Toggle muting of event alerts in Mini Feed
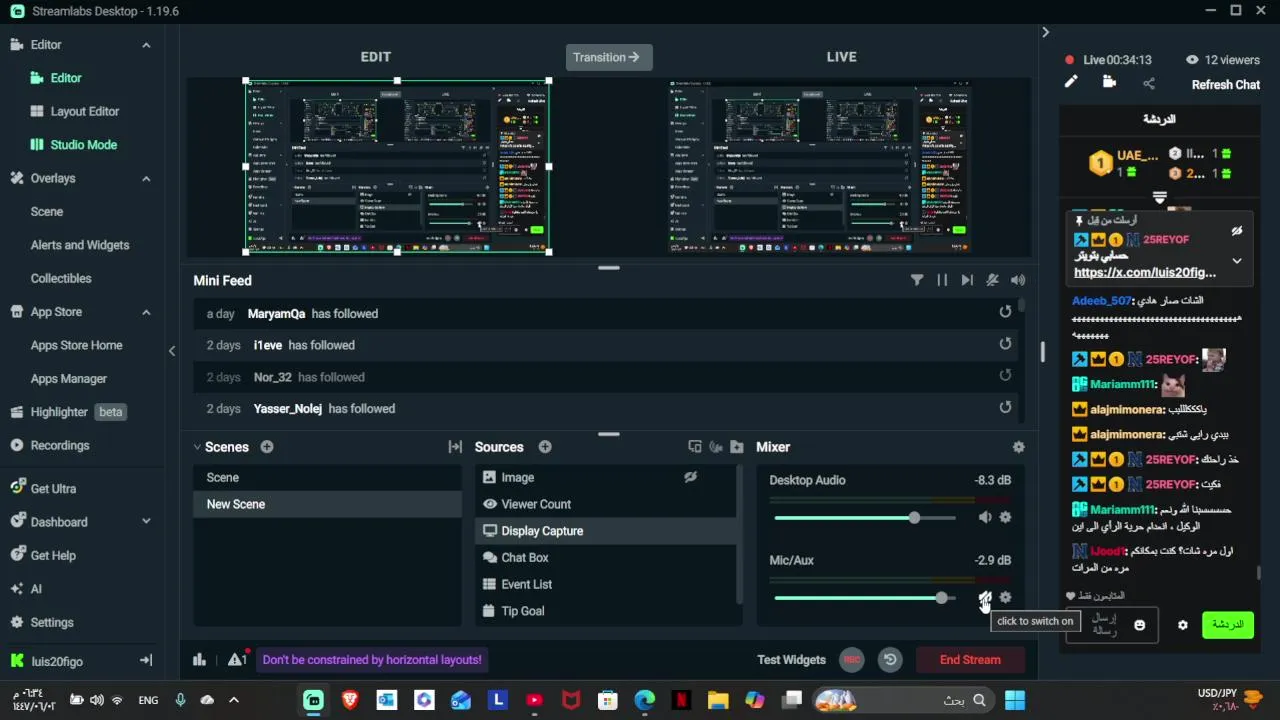This screenshot has height=720, width=1280. tap(992, 280)
